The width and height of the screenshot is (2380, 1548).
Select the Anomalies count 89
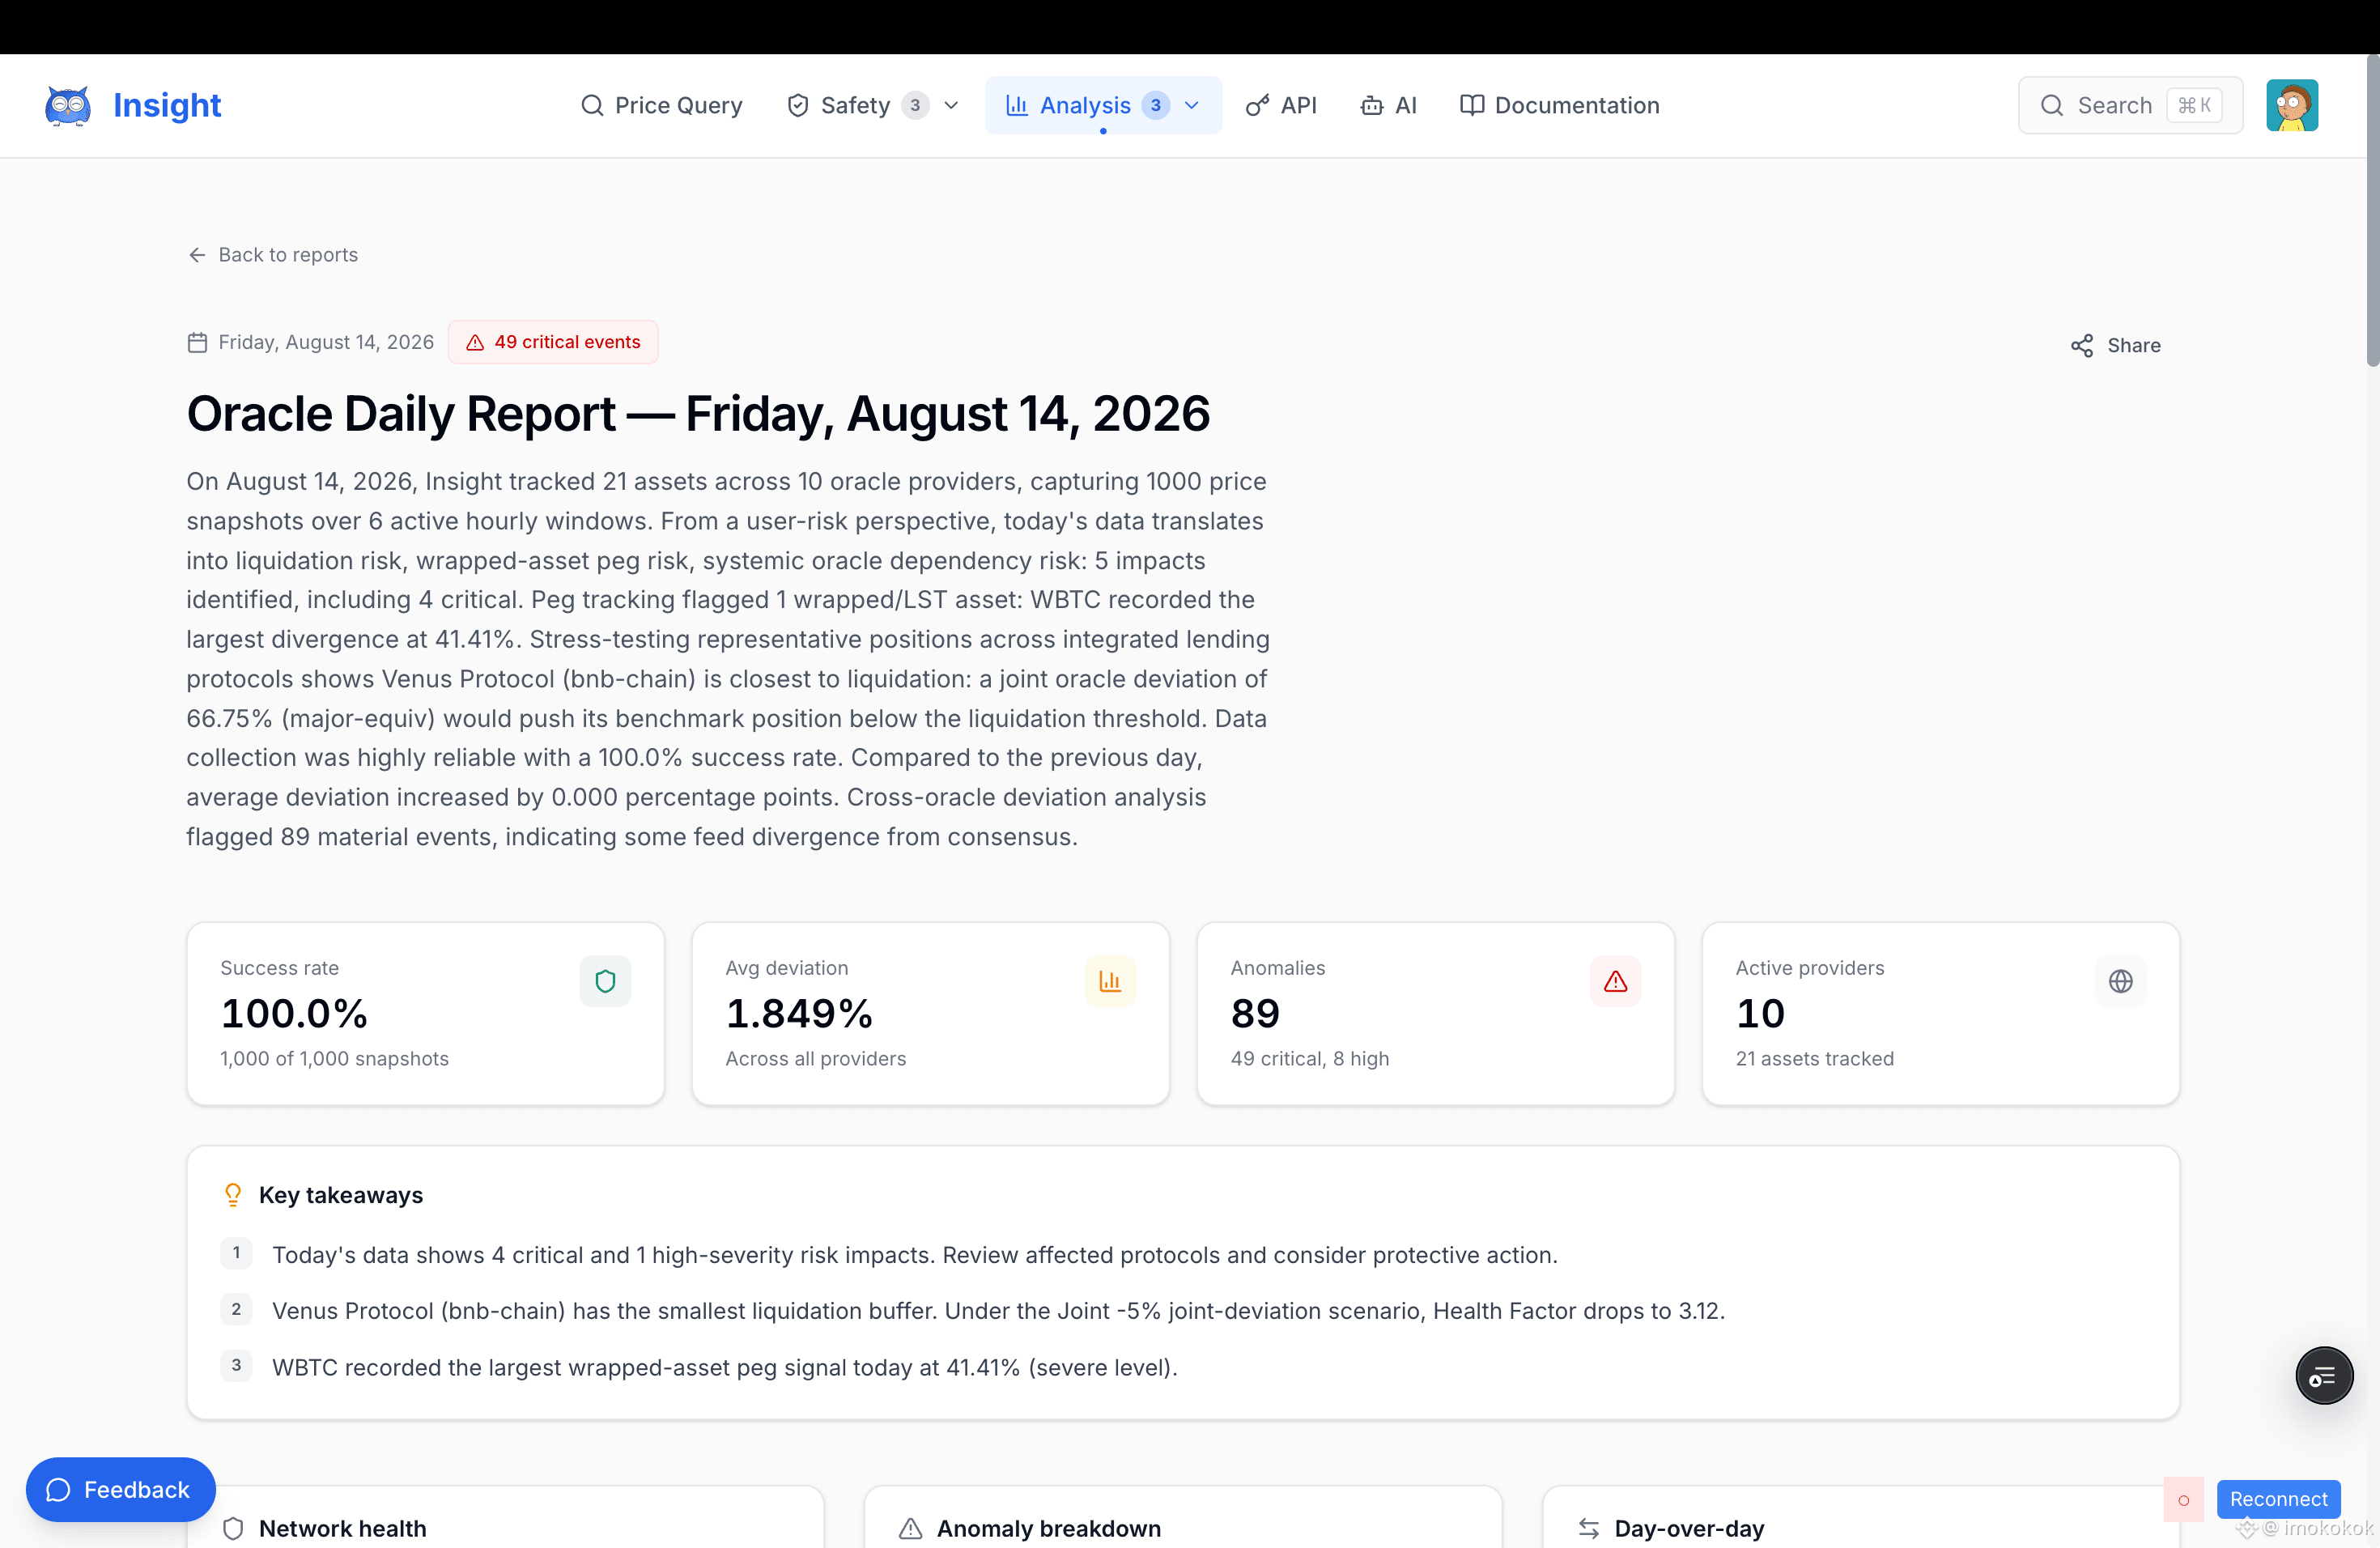click(1255, 1013)
